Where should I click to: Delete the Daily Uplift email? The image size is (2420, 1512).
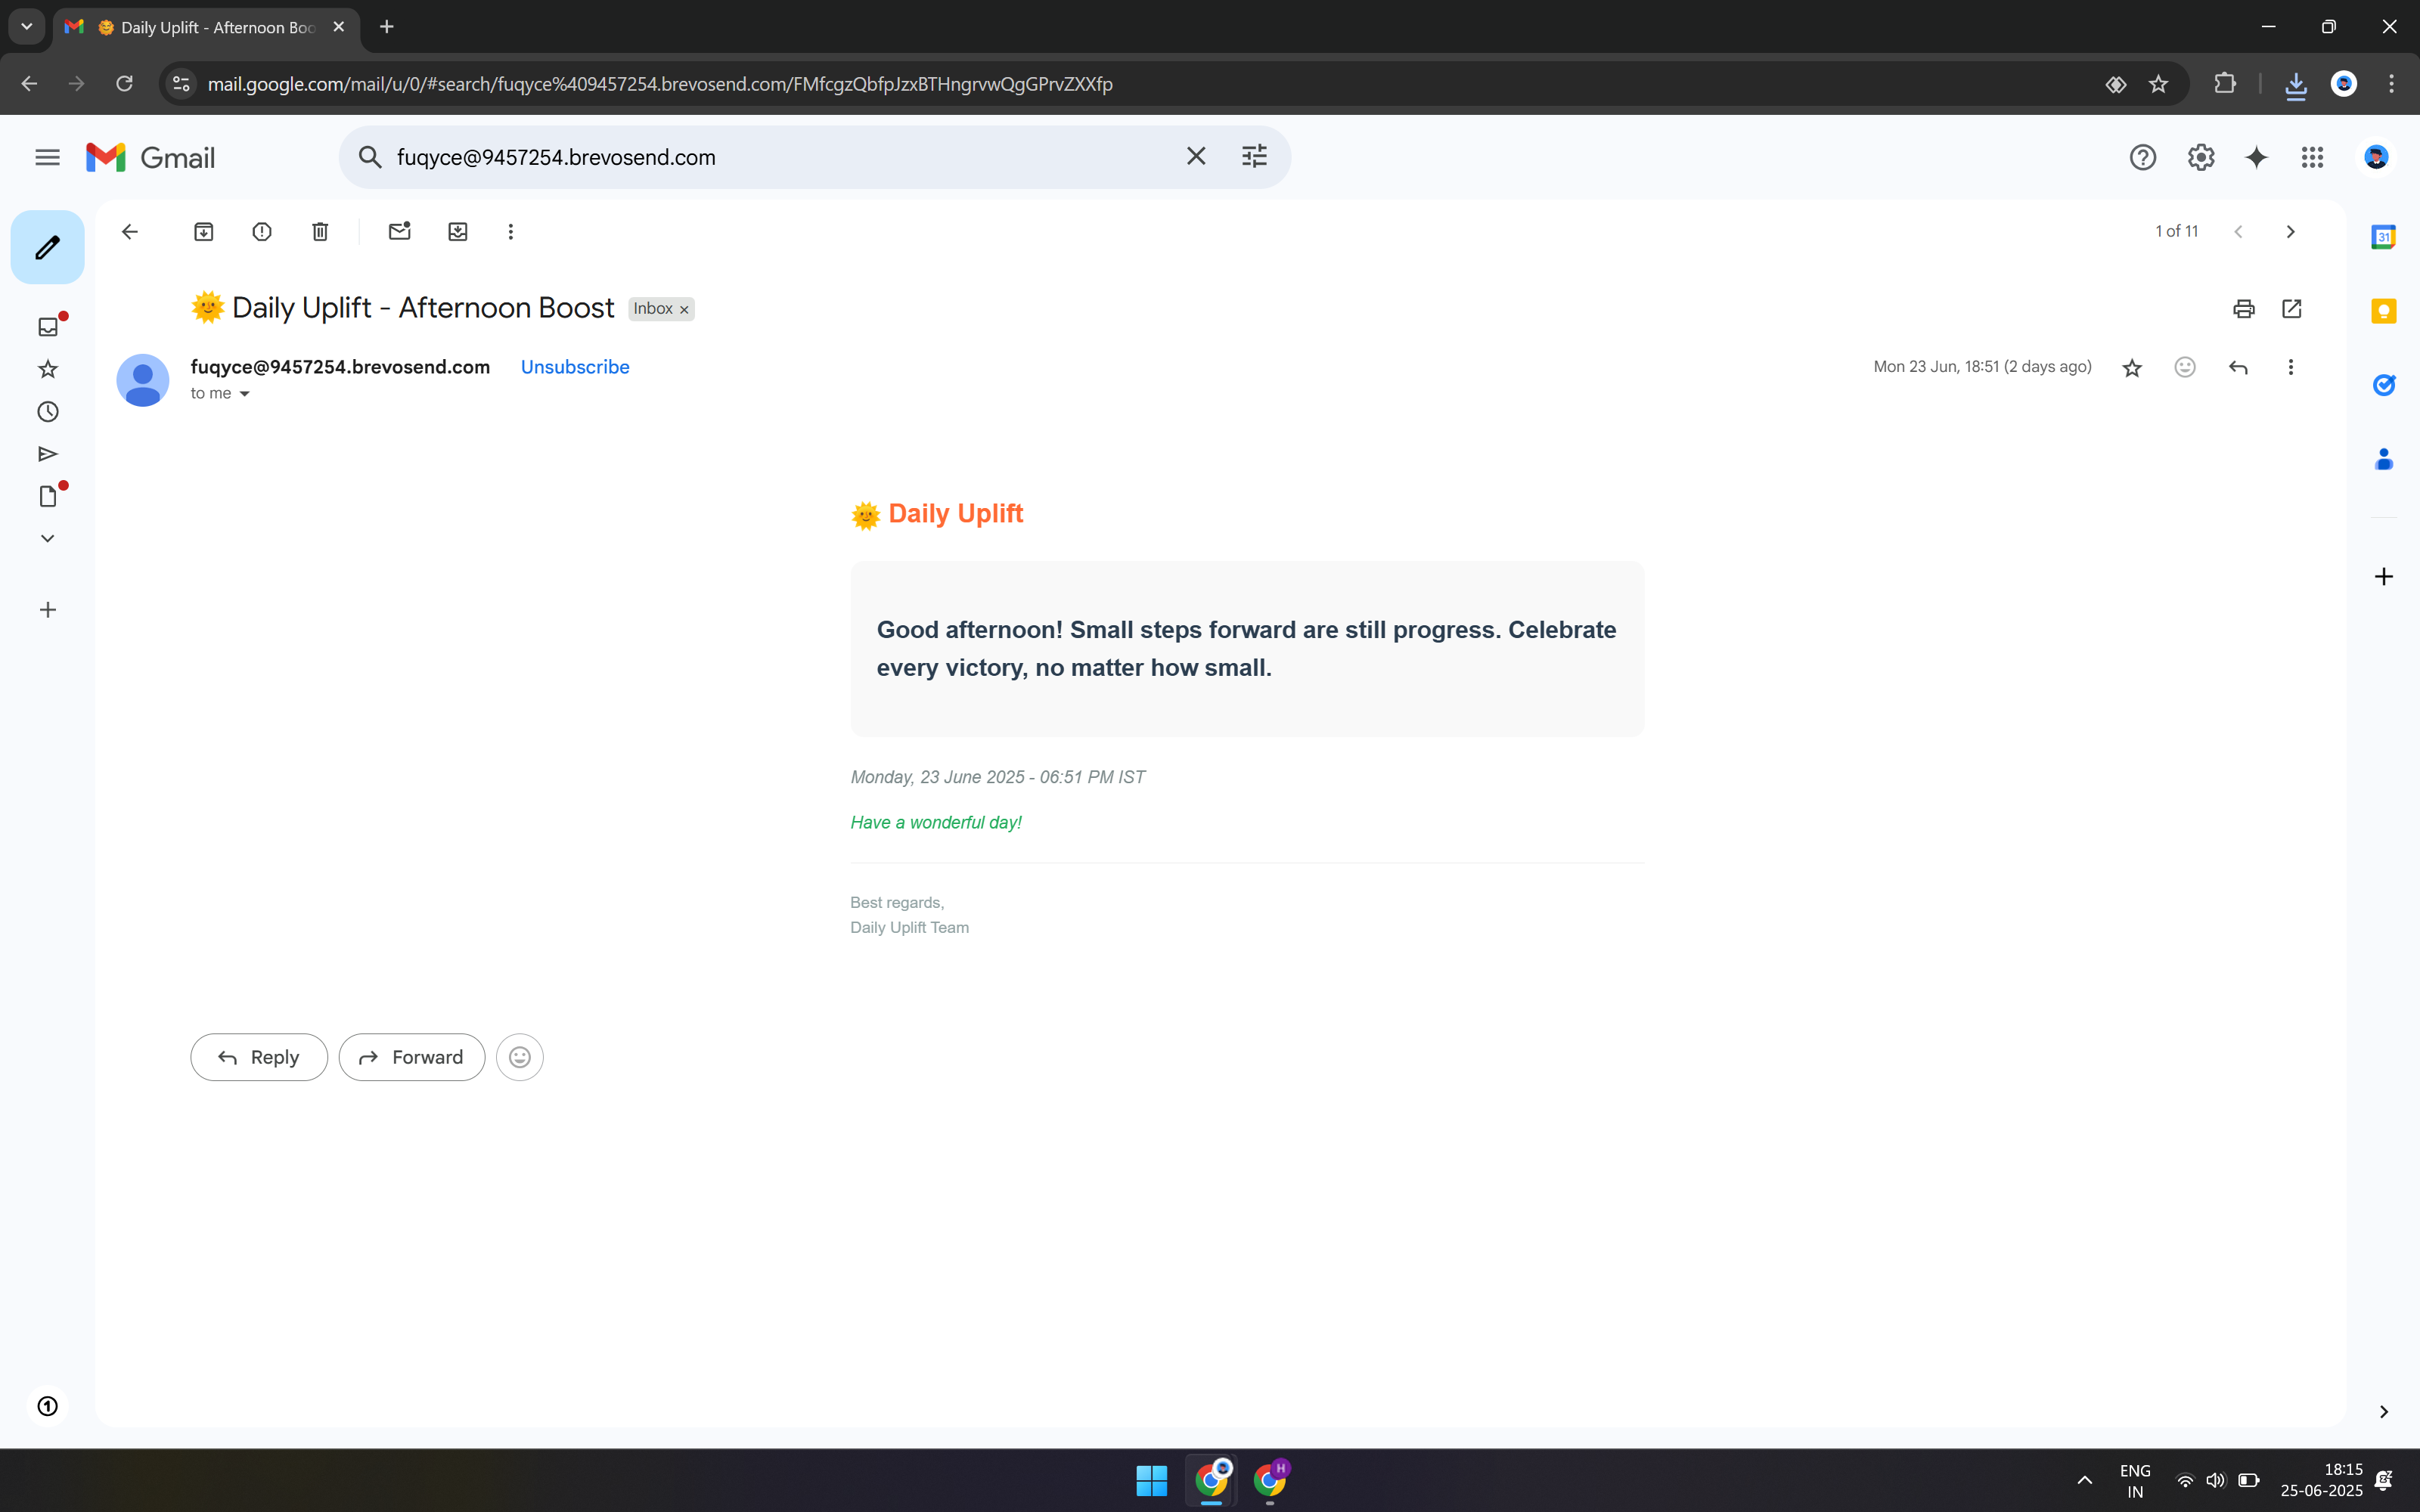[x=320, y=232]
